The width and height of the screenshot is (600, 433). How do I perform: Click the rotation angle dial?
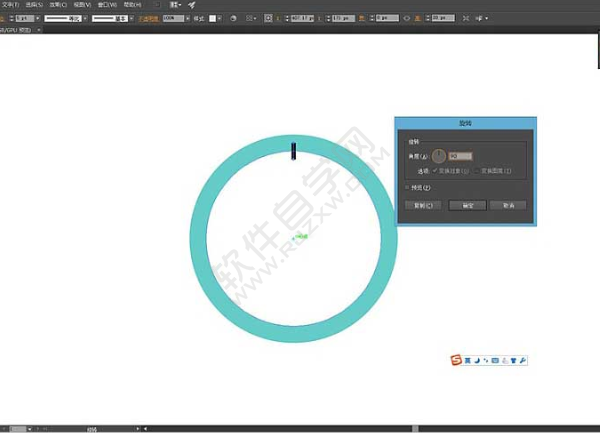[439, 156]
